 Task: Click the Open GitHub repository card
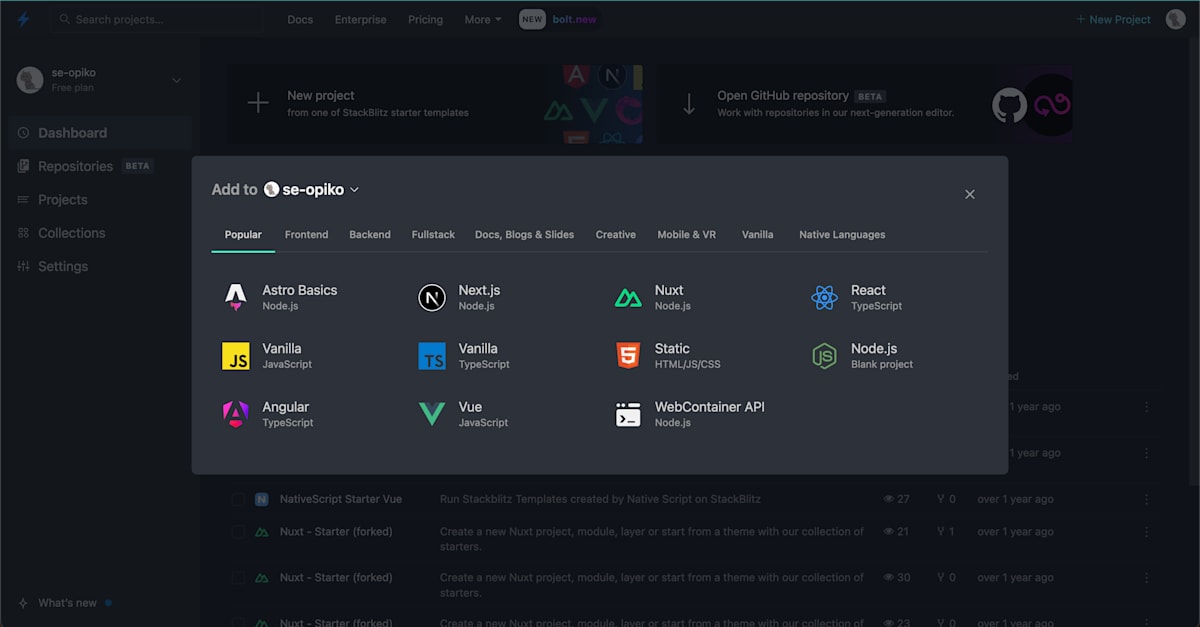click(x=864, y=104)
